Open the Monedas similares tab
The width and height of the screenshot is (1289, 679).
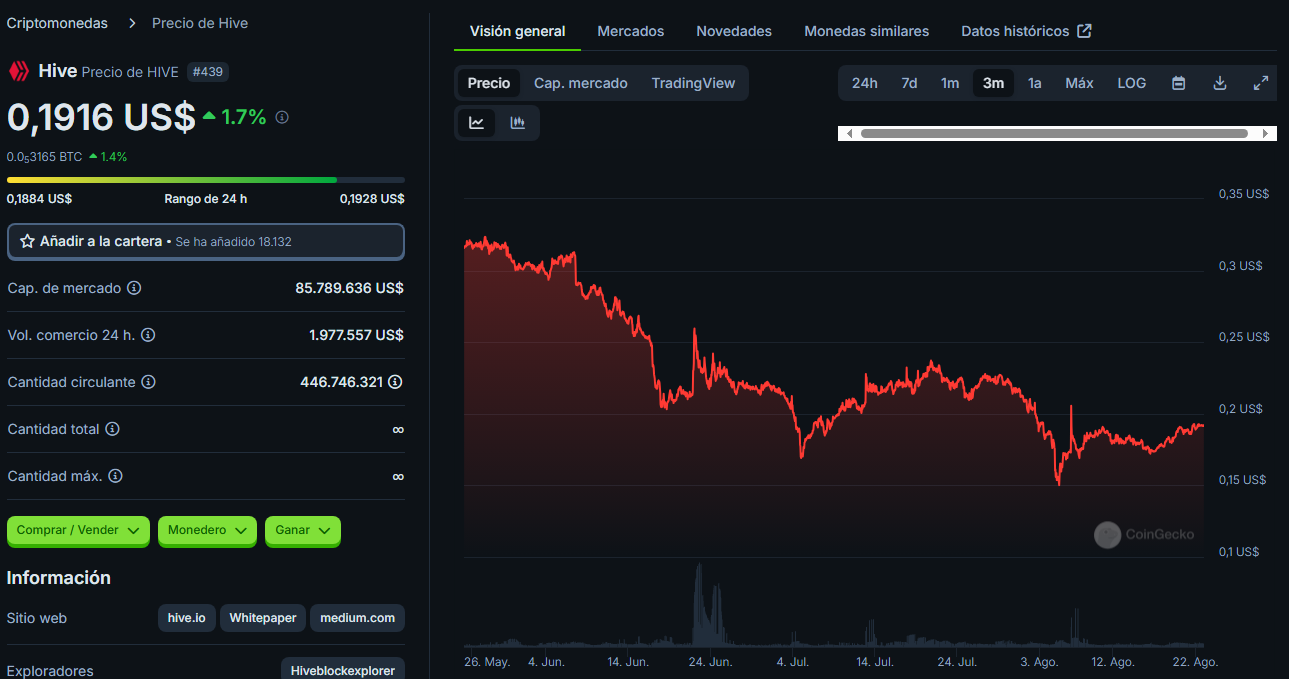866,31
